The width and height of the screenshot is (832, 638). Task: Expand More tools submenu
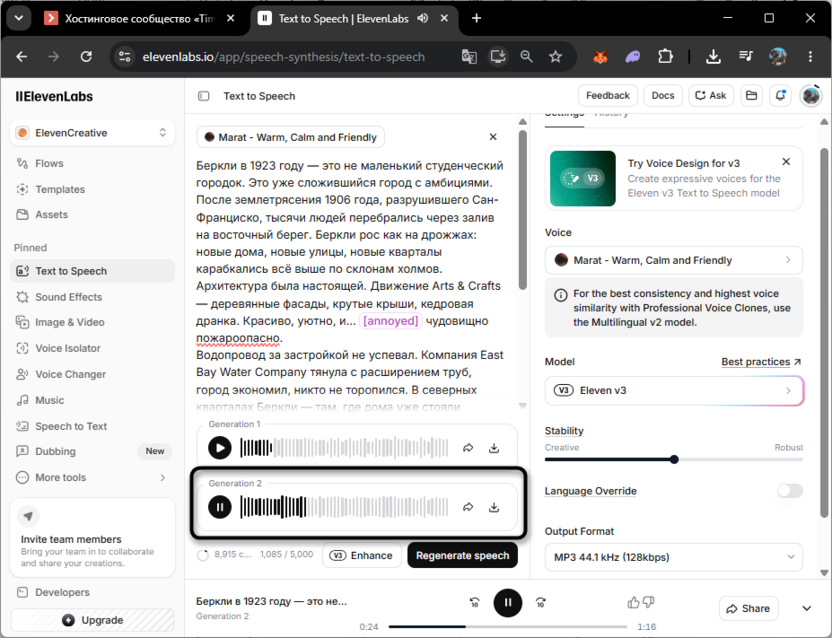(92, 477)
